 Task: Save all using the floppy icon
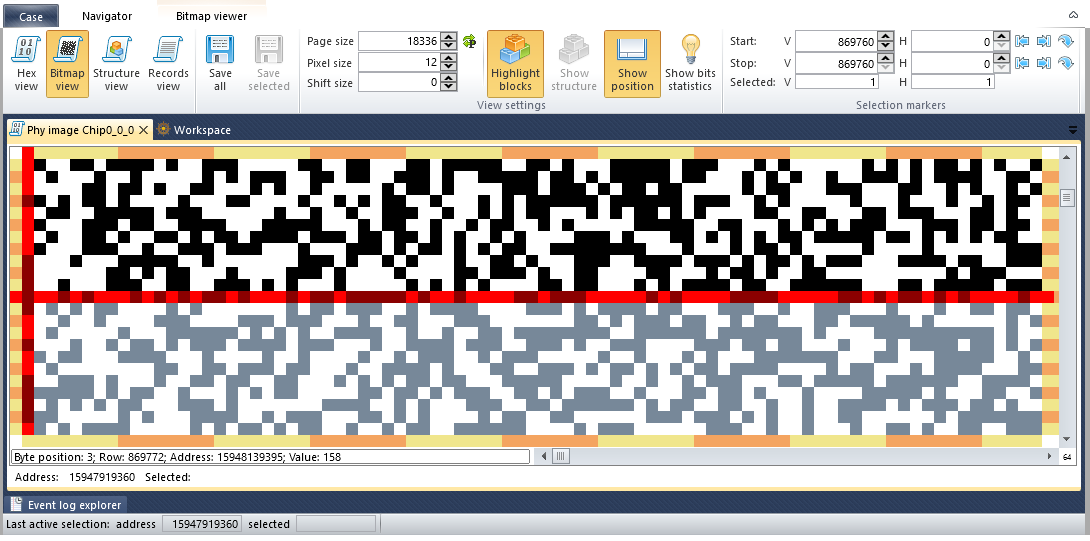220,64
